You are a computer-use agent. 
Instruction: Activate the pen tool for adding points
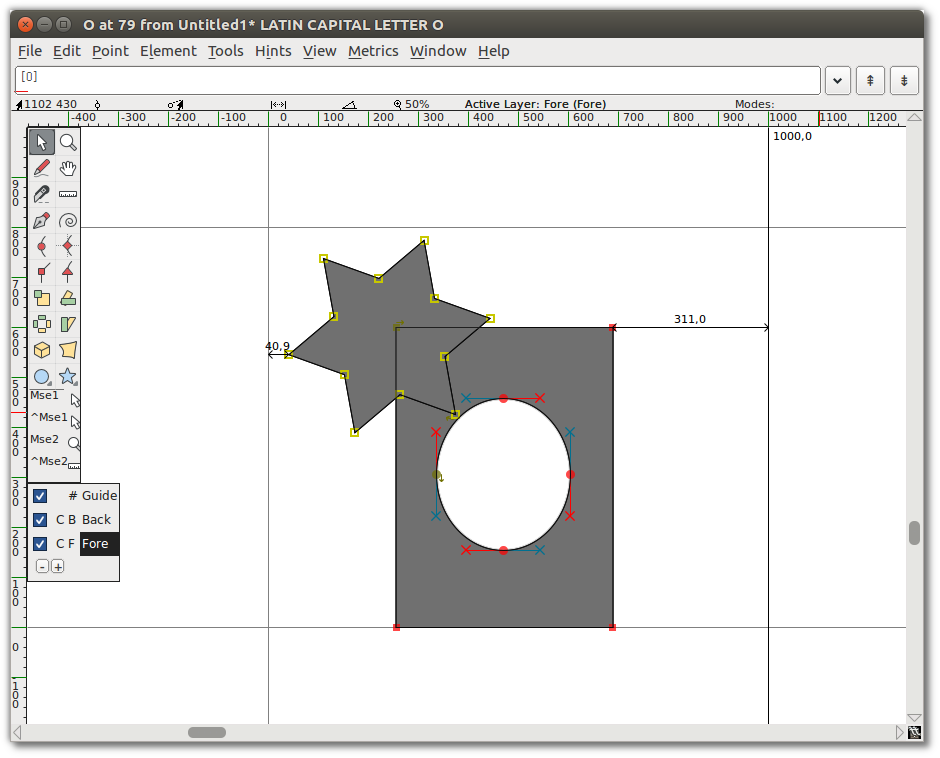(x=42, y=220)
